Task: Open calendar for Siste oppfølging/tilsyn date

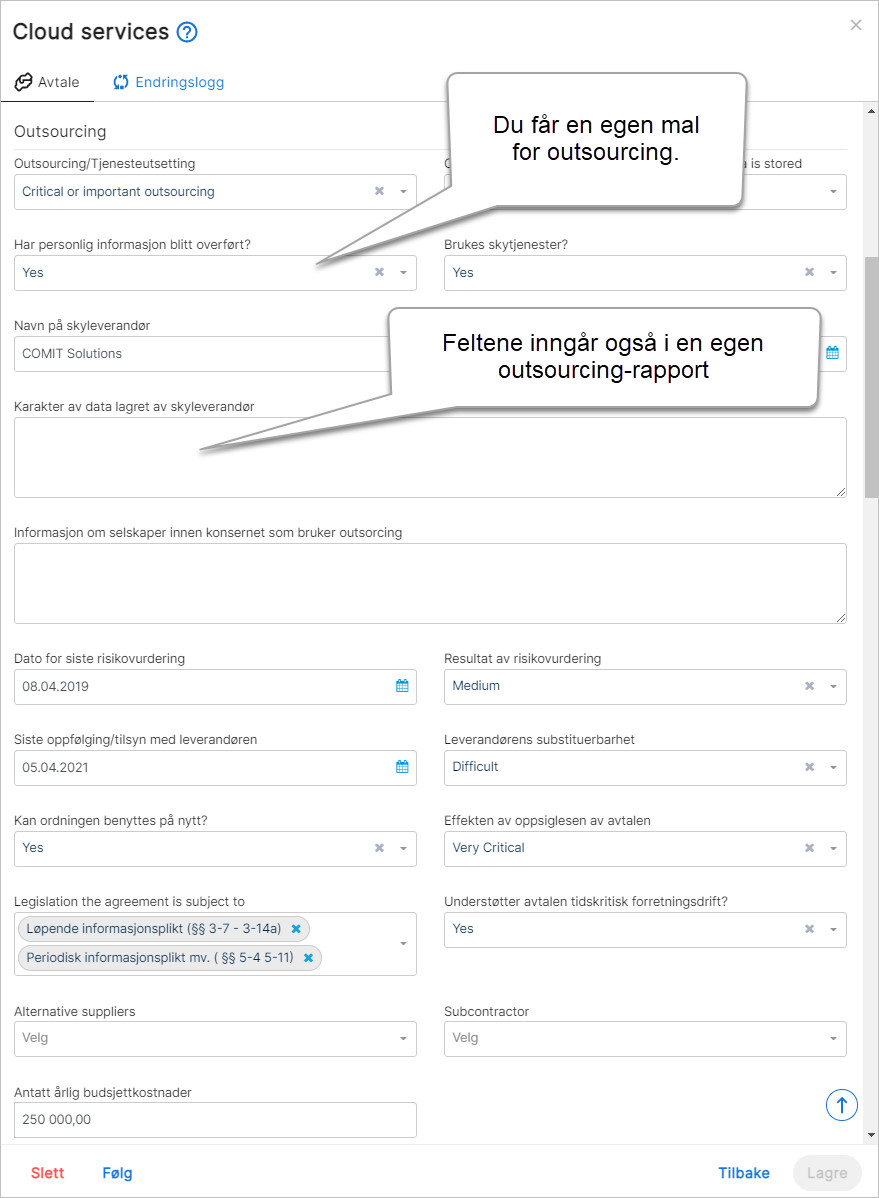Action: 402,767
